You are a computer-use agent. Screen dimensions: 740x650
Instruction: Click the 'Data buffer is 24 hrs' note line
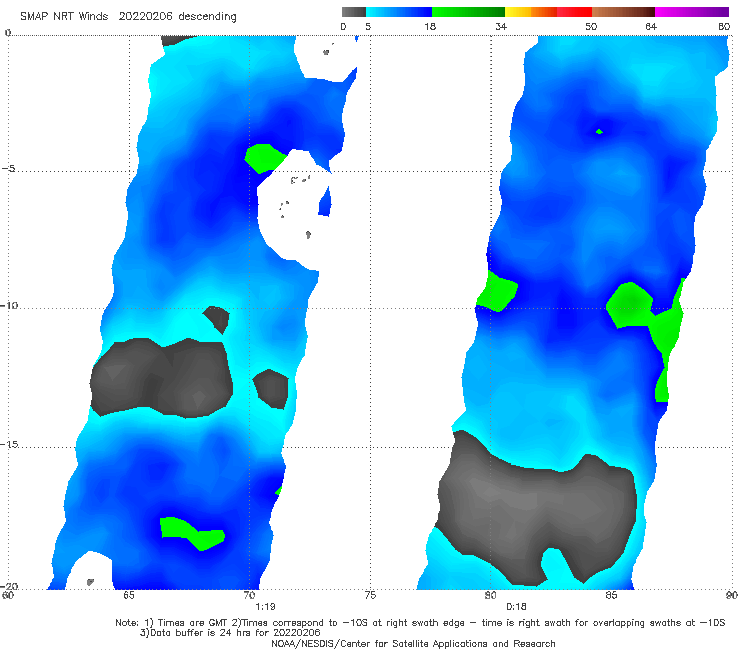230,633
